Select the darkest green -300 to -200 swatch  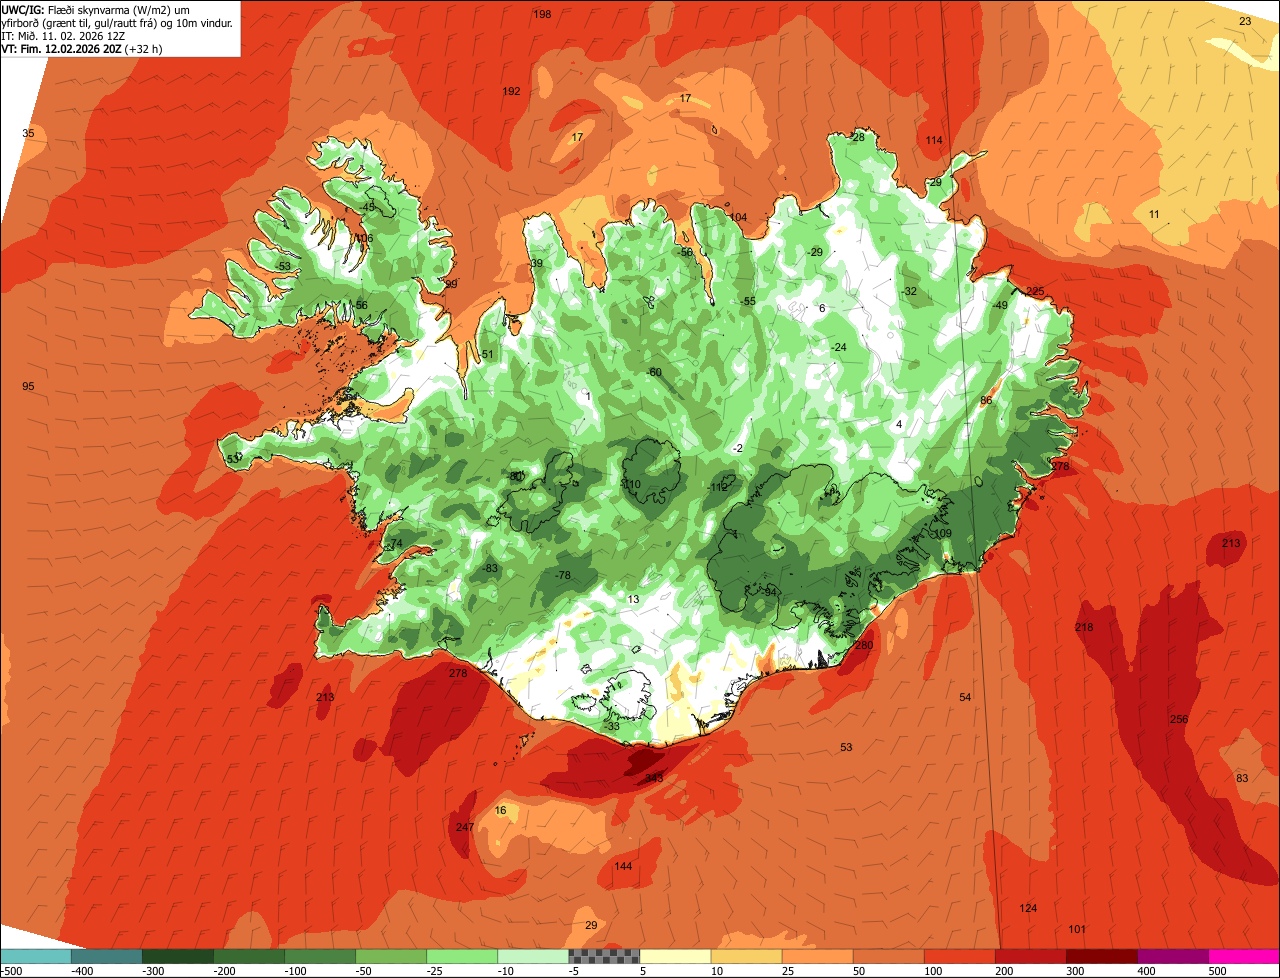[177, 956]
